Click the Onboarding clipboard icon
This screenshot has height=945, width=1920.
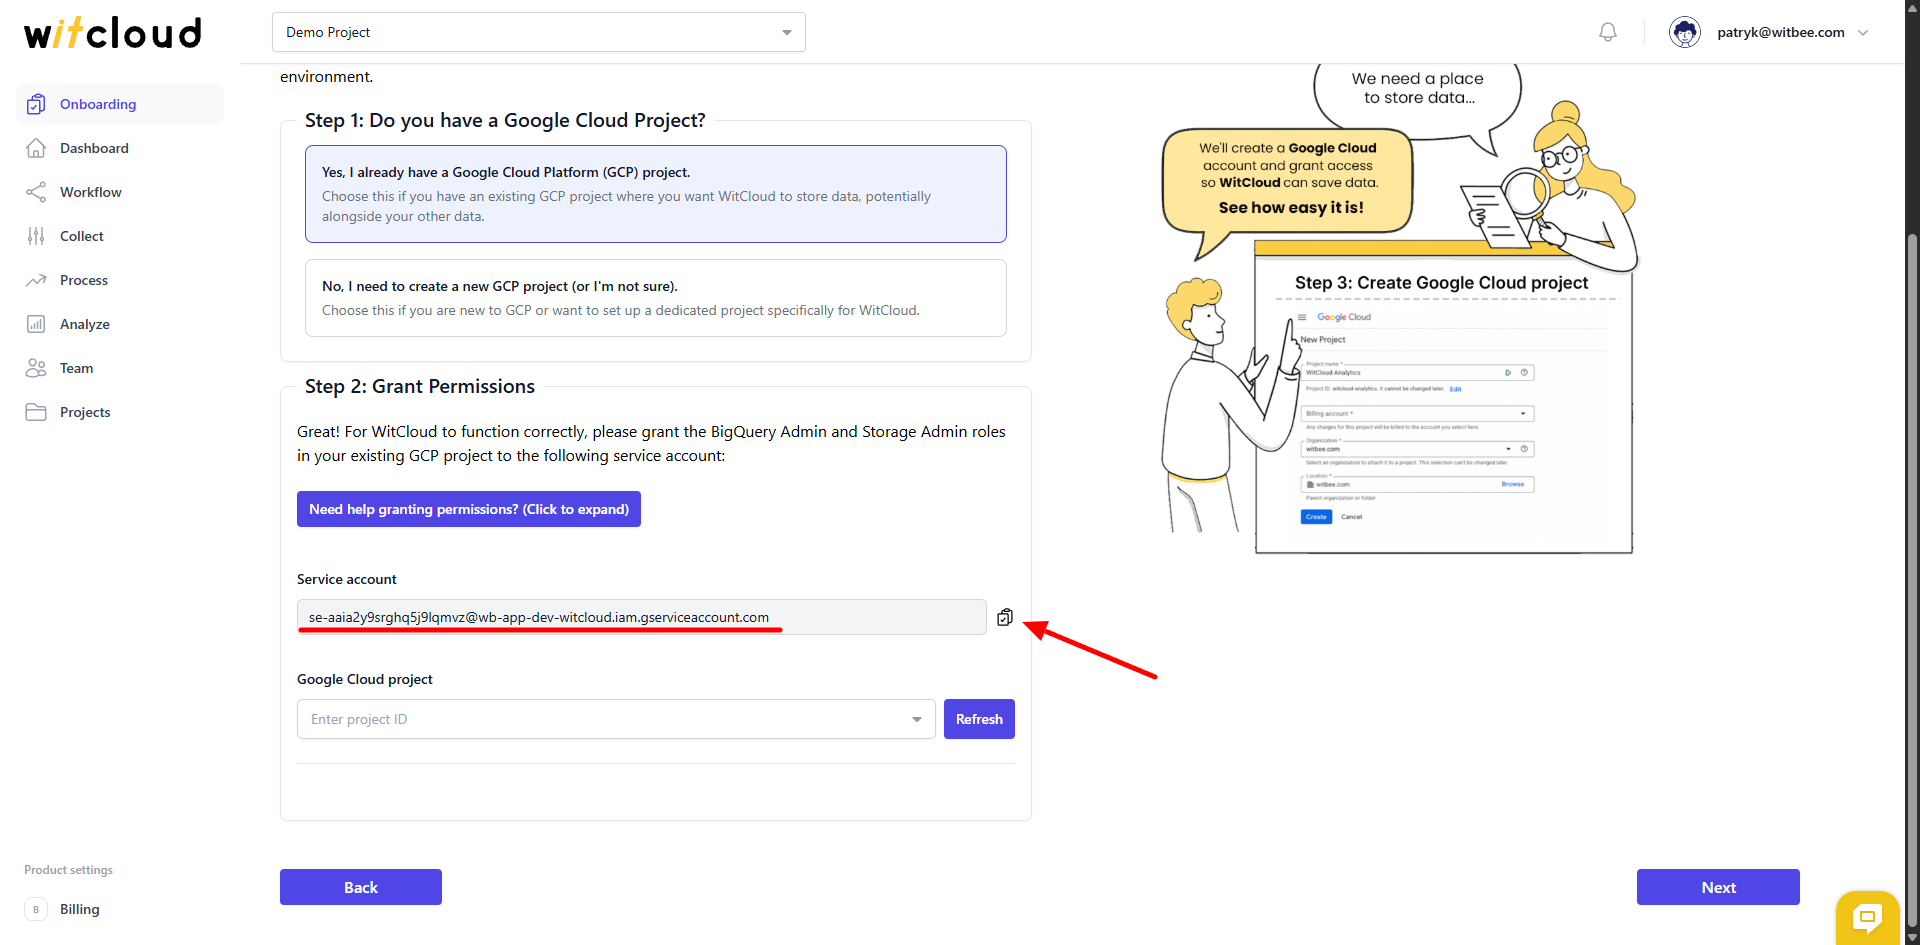coord(36,104)
